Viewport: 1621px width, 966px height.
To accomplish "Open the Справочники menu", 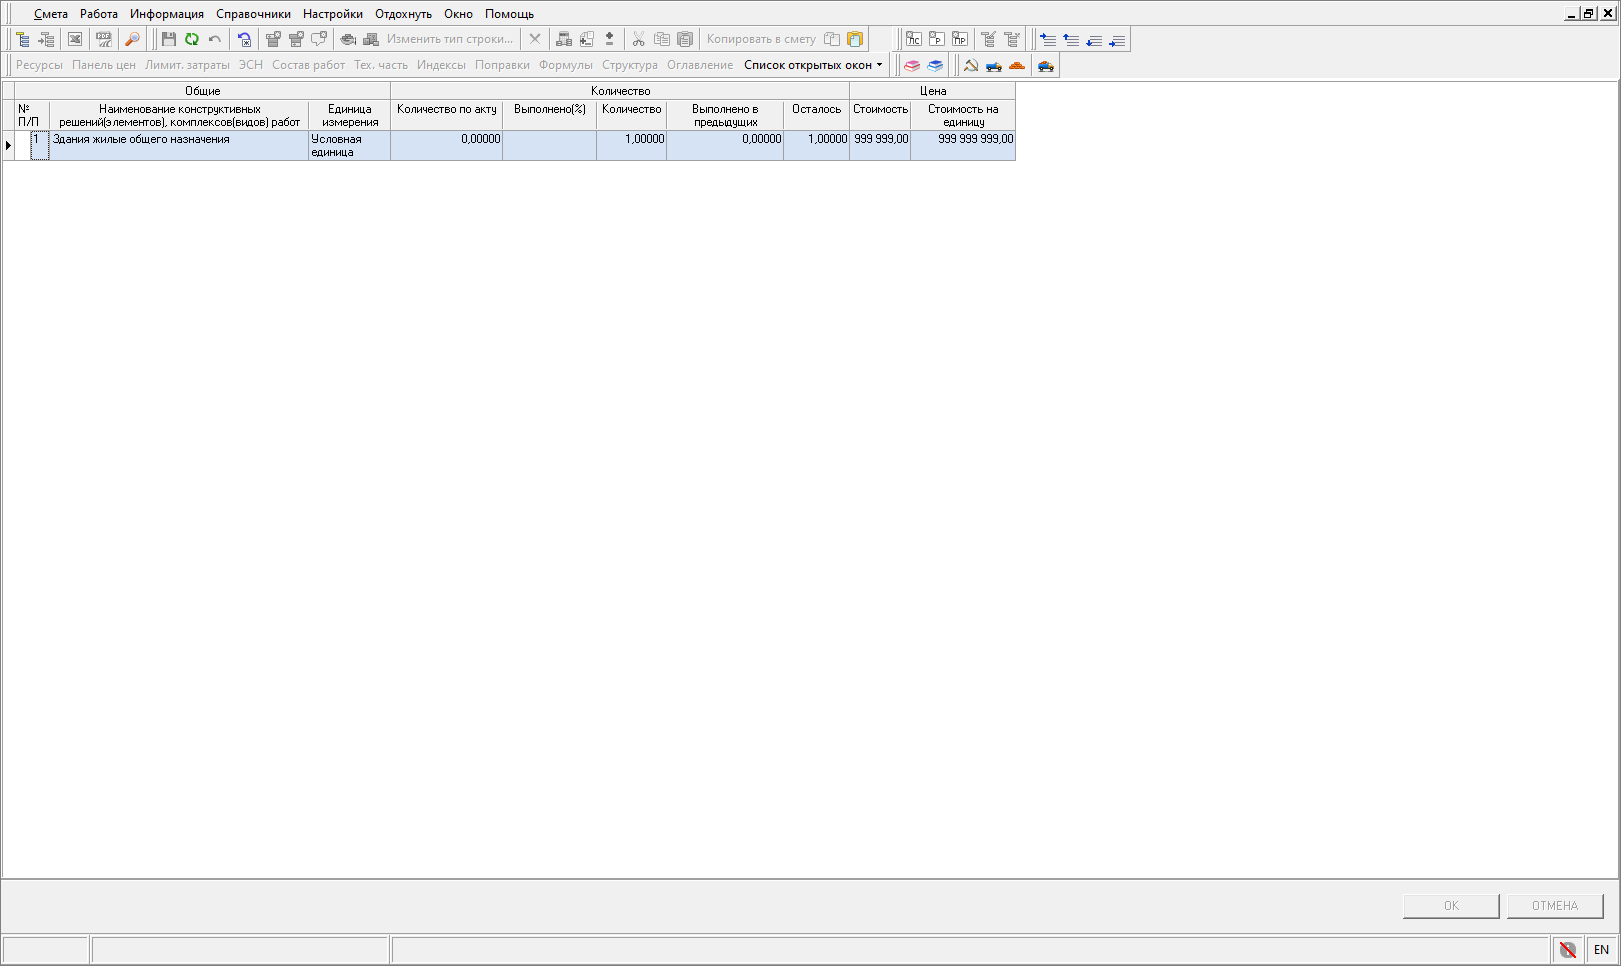I will (253, 14).
